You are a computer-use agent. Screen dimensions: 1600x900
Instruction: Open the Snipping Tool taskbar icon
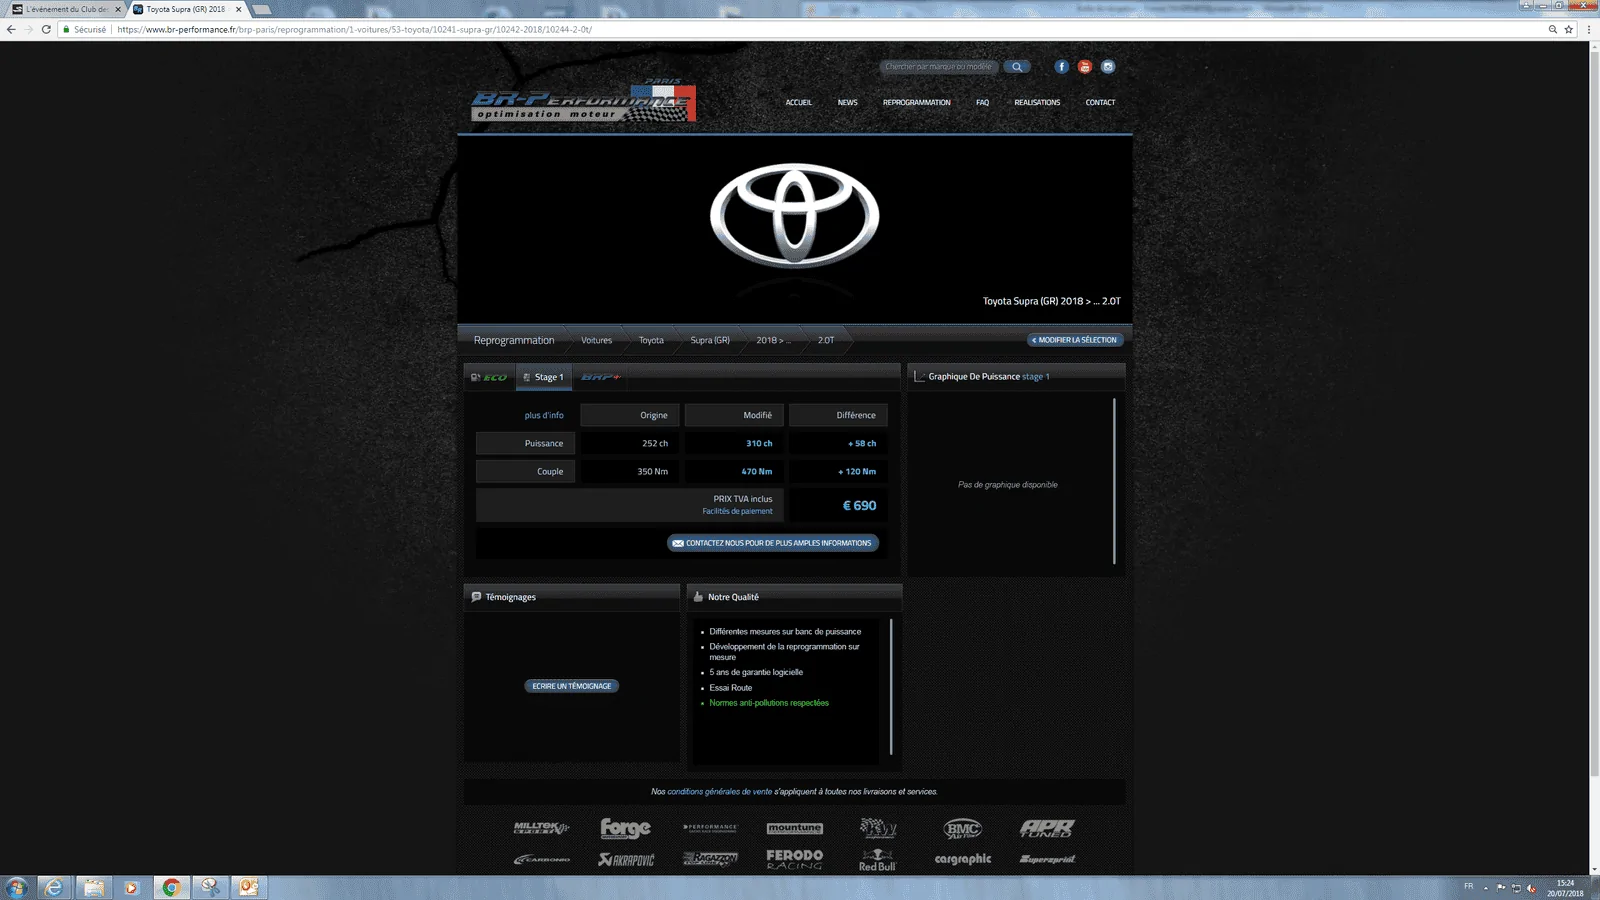click(x=210, y=887)
